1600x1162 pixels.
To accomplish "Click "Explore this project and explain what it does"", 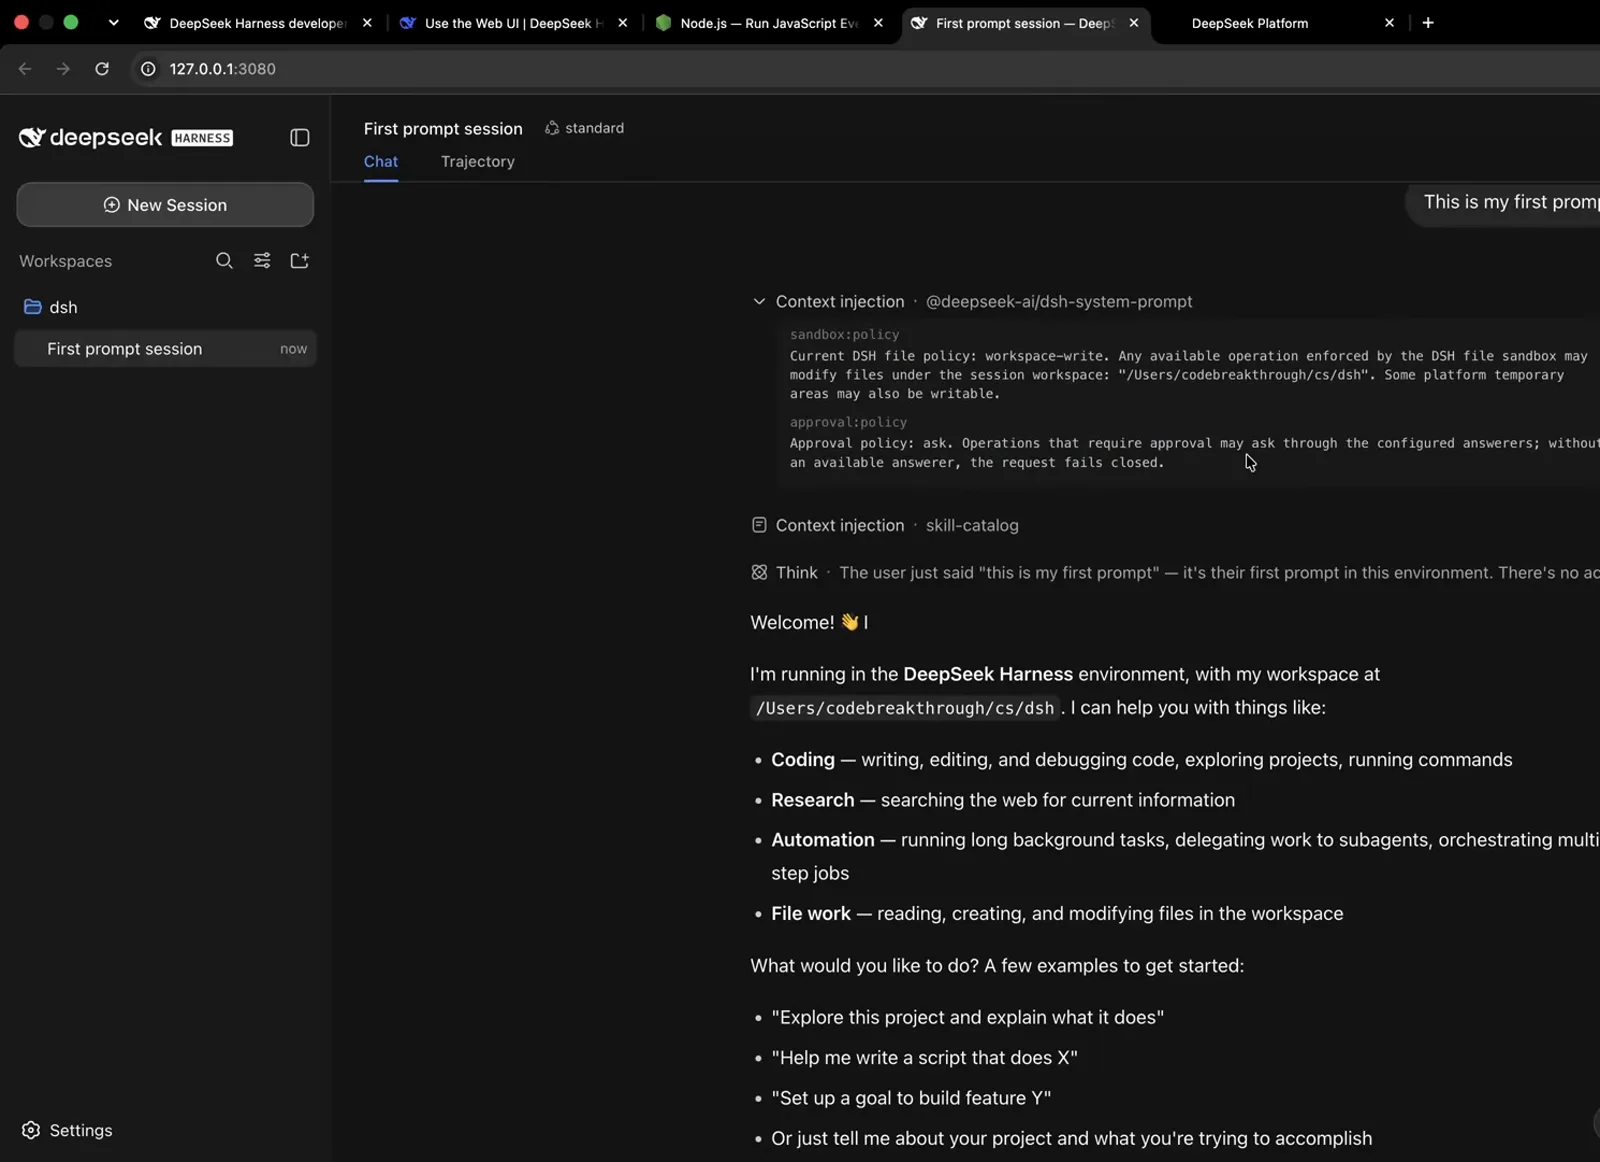I will coord(967,1018).
